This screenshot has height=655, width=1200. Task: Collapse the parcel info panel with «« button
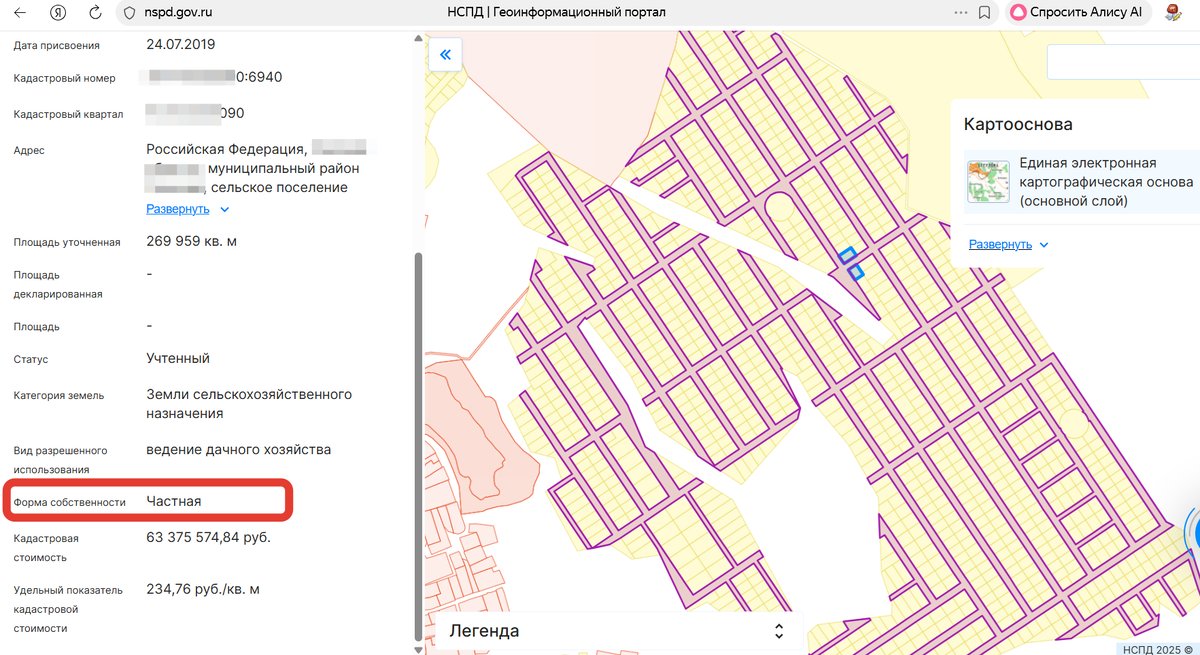pos(446,54)
